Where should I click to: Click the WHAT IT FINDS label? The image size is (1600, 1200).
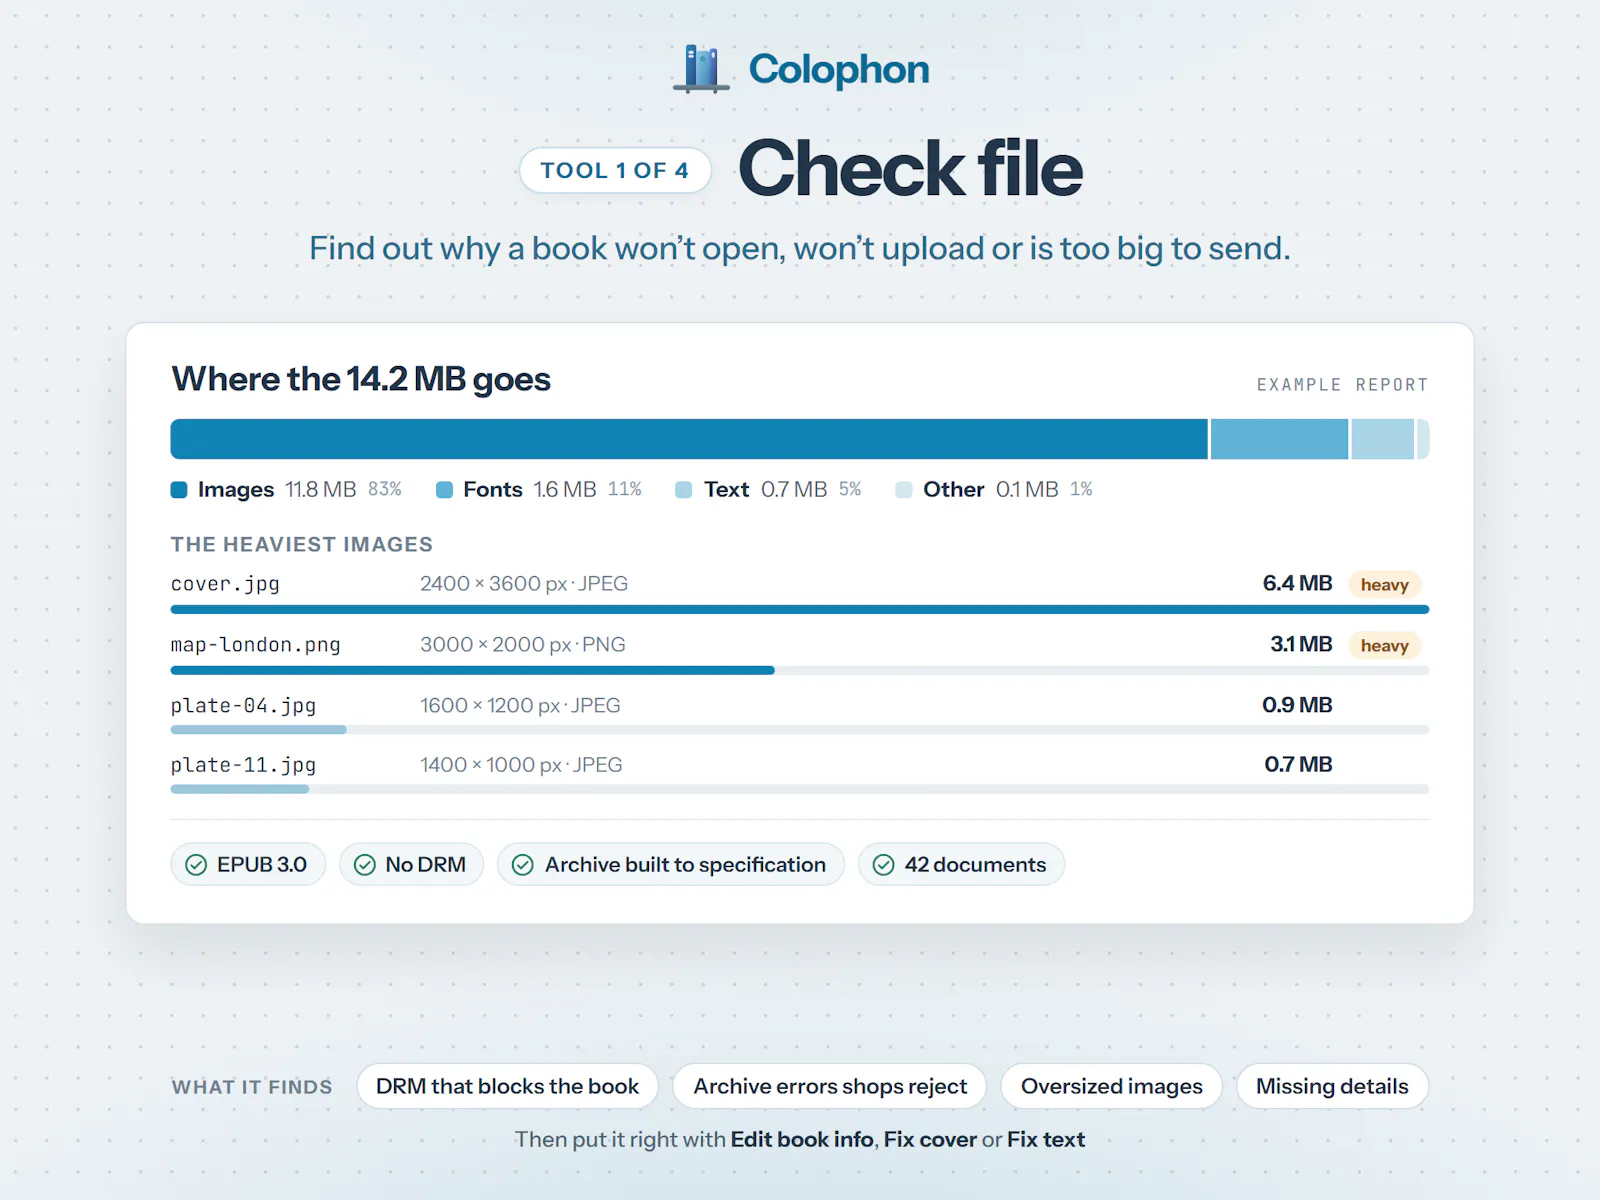(252, 1087)
